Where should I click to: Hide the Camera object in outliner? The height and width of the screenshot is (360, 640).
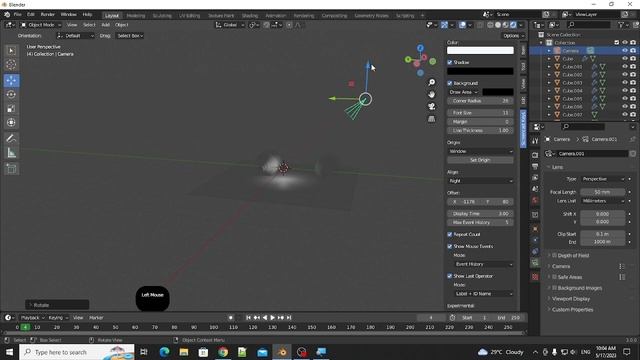(625, 51)
